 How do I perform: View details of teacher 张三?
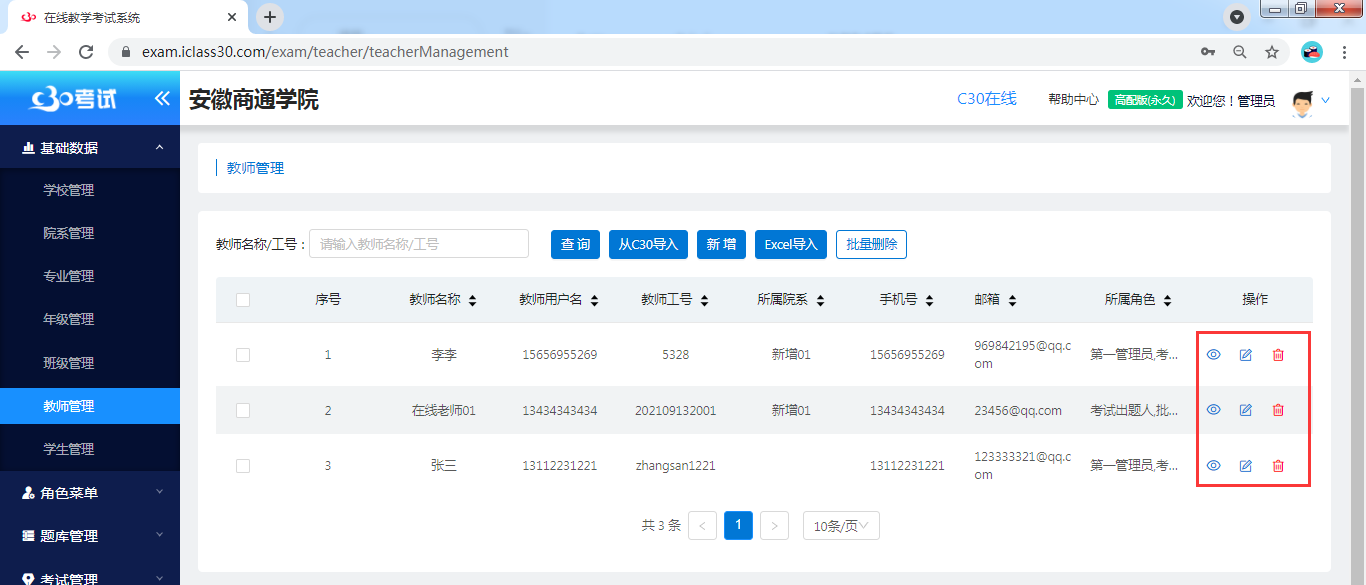pos(1214,465)
